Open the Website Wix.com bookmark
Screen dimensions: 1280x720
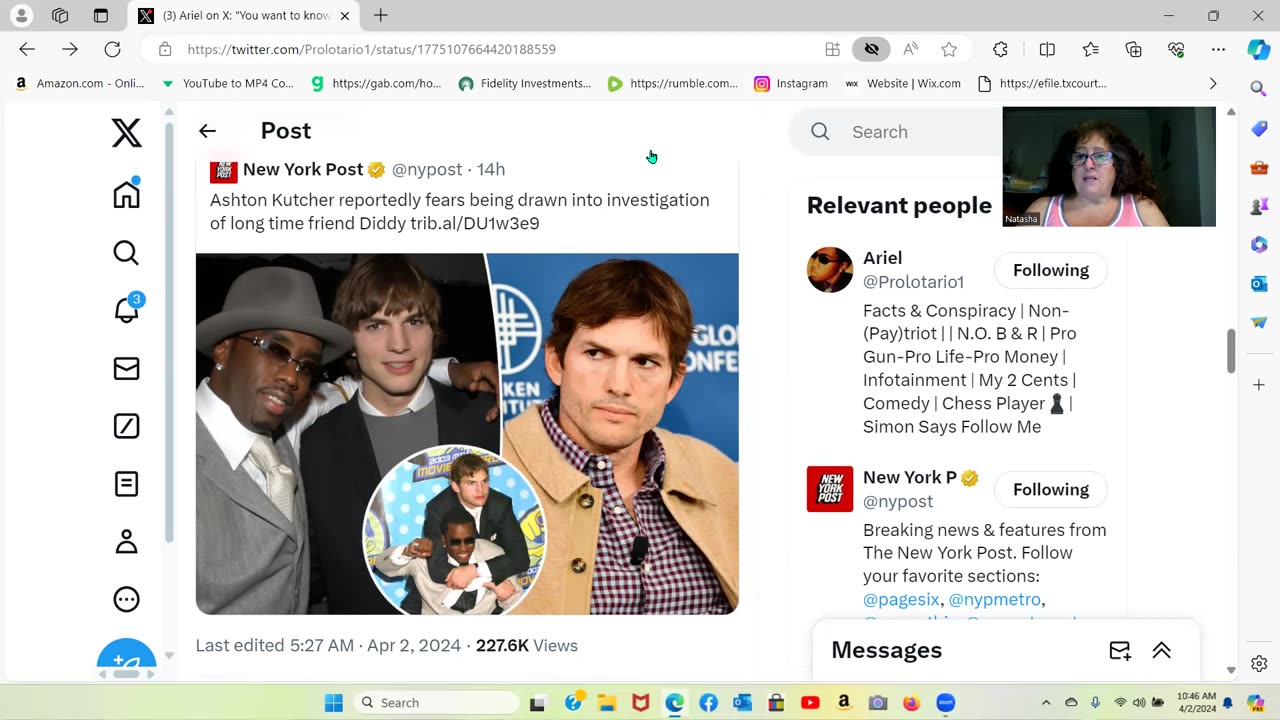[x=903, y=83]
